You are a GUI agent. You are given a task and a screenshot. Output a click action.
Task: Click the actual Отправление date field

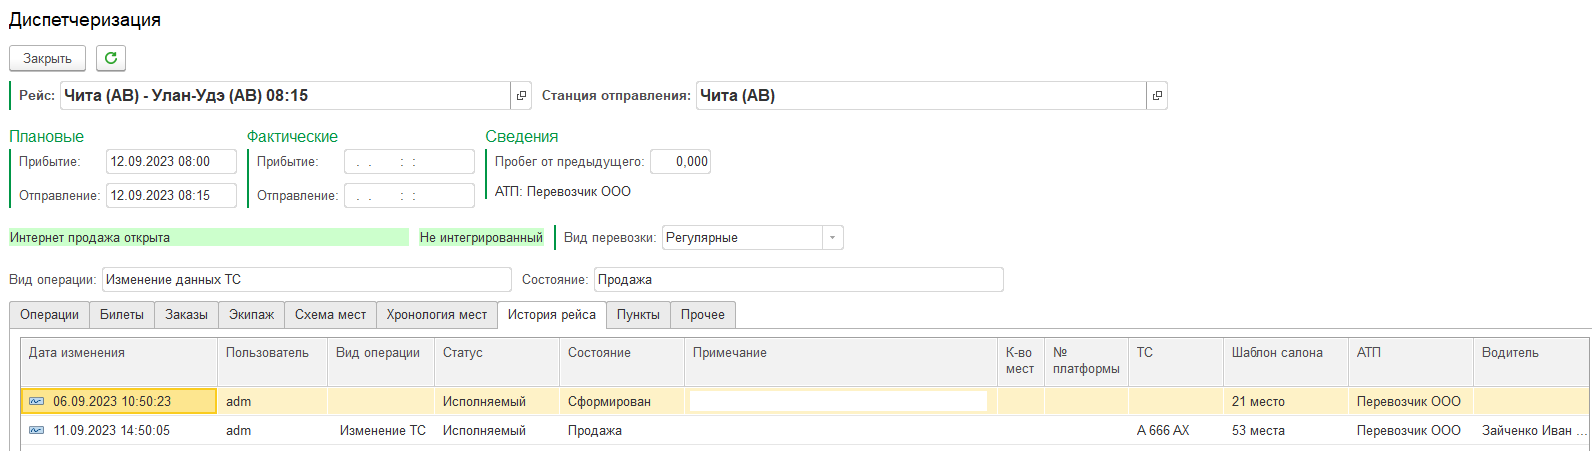[408, 196]
